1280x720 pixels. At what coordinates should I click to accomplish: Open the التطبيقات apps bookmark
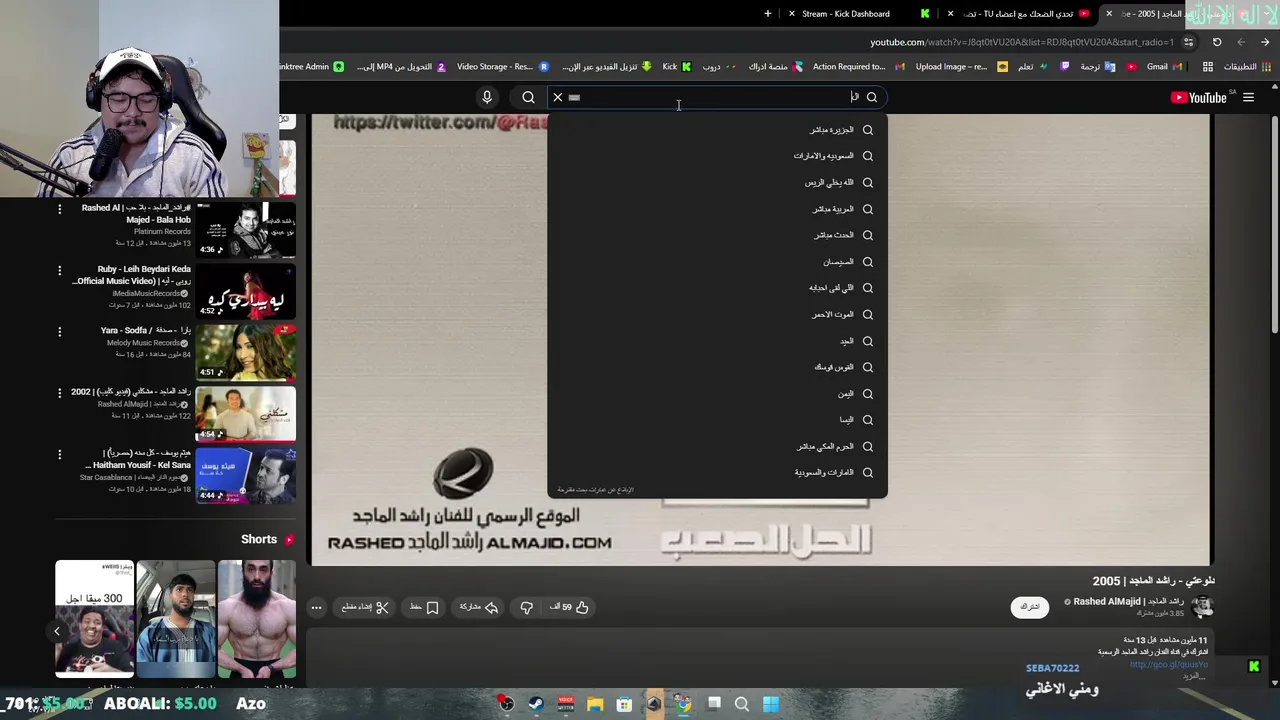coord(1231,67)
